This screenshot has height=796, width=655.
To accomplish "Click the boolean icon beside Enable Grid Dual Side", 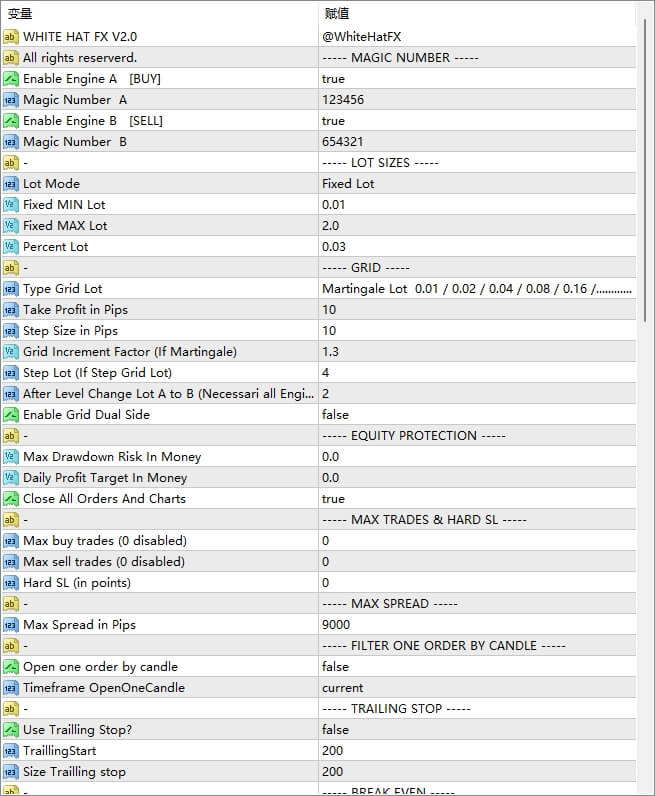I will [x=10, y=415].
